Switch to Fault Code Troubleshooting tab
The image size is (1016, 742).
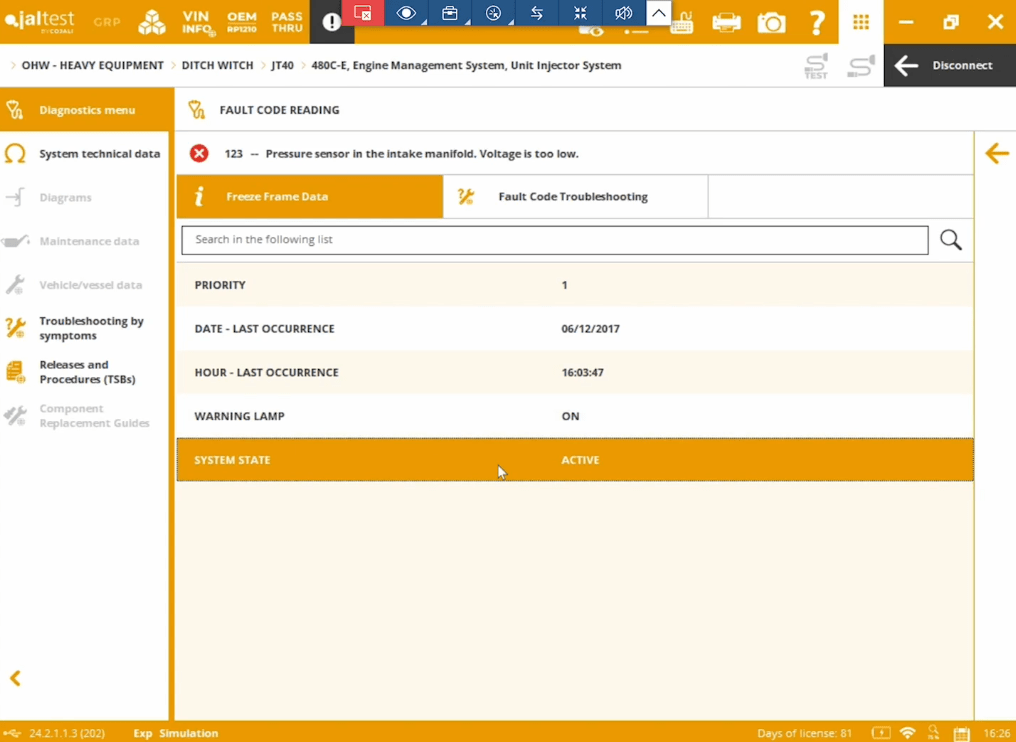pos(575,196)
